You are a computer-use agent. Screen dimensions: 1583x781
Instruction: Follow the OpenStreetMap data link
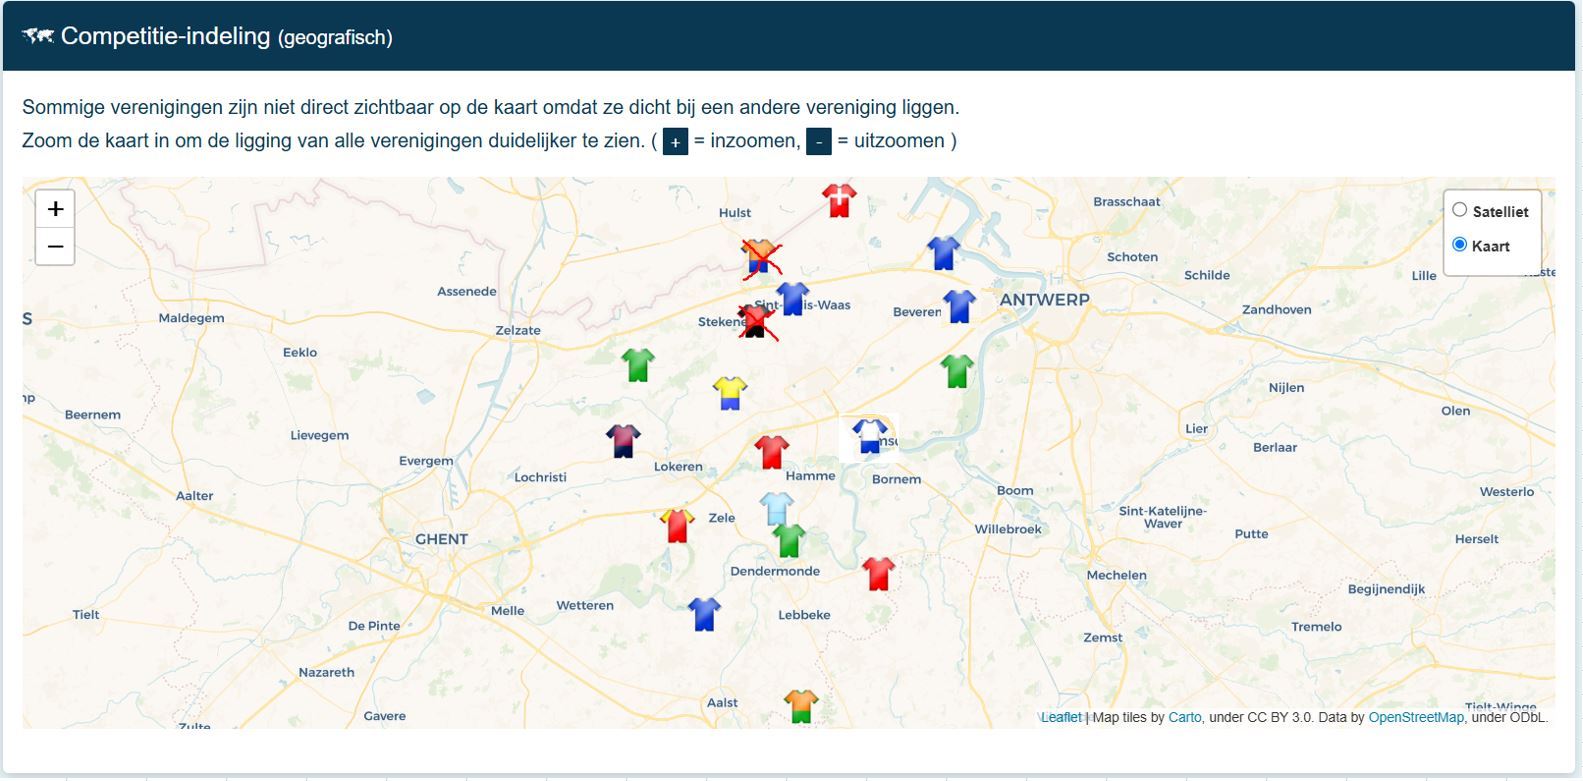[1415, 717]
